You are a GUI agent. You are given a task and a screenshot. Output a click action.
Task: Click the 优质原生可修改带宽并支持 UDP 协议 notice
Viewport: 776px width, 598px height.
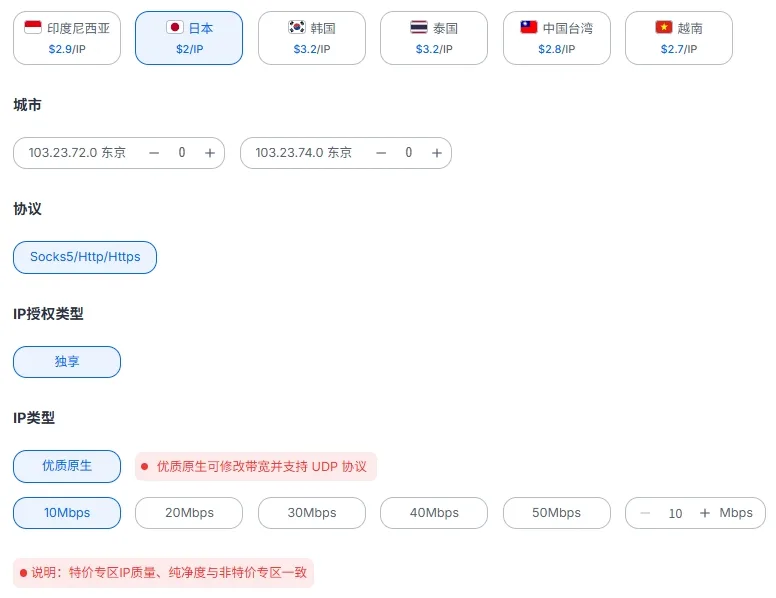[256, 466]
